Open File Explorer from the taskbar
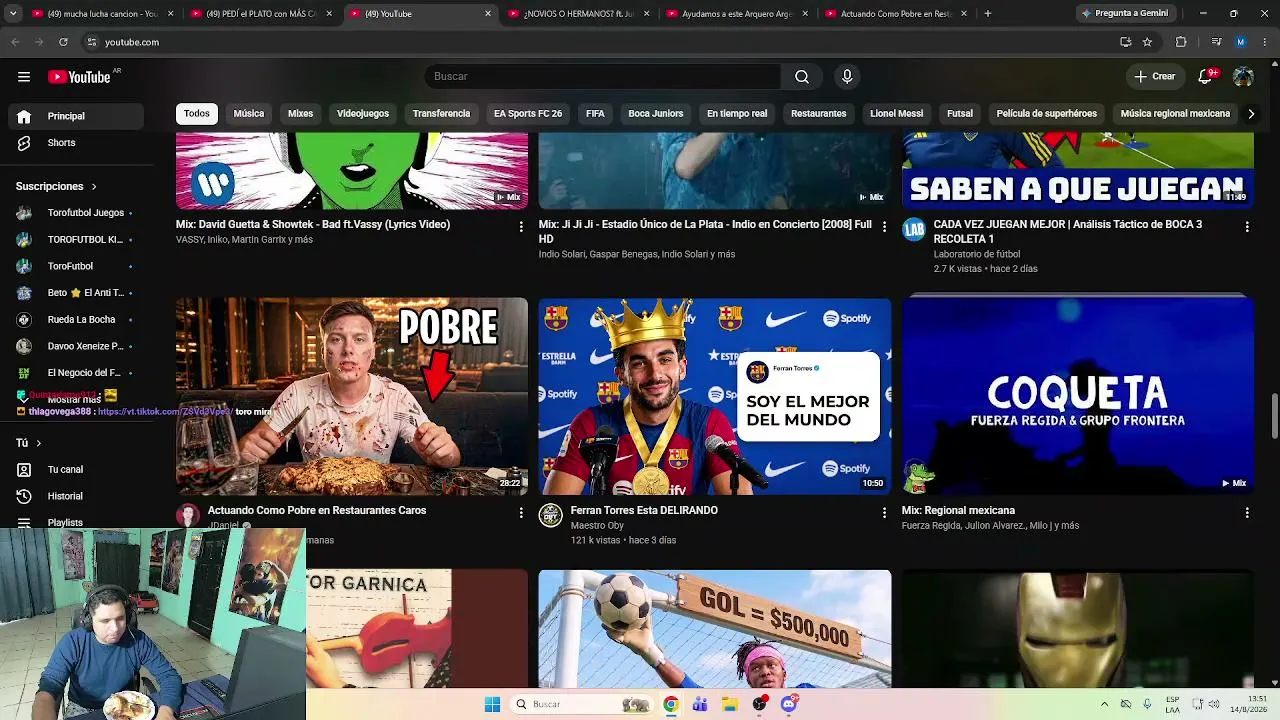 pos(730,704)
